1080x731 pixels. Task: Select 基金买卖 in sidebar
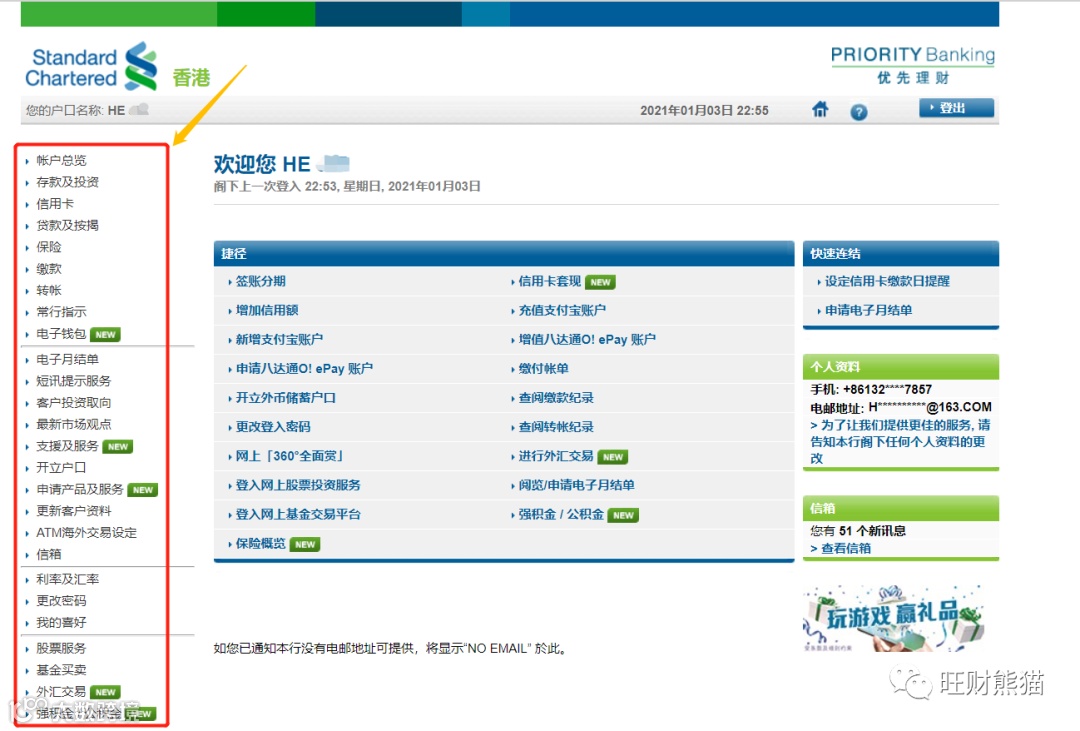click(x=61, y=670)
